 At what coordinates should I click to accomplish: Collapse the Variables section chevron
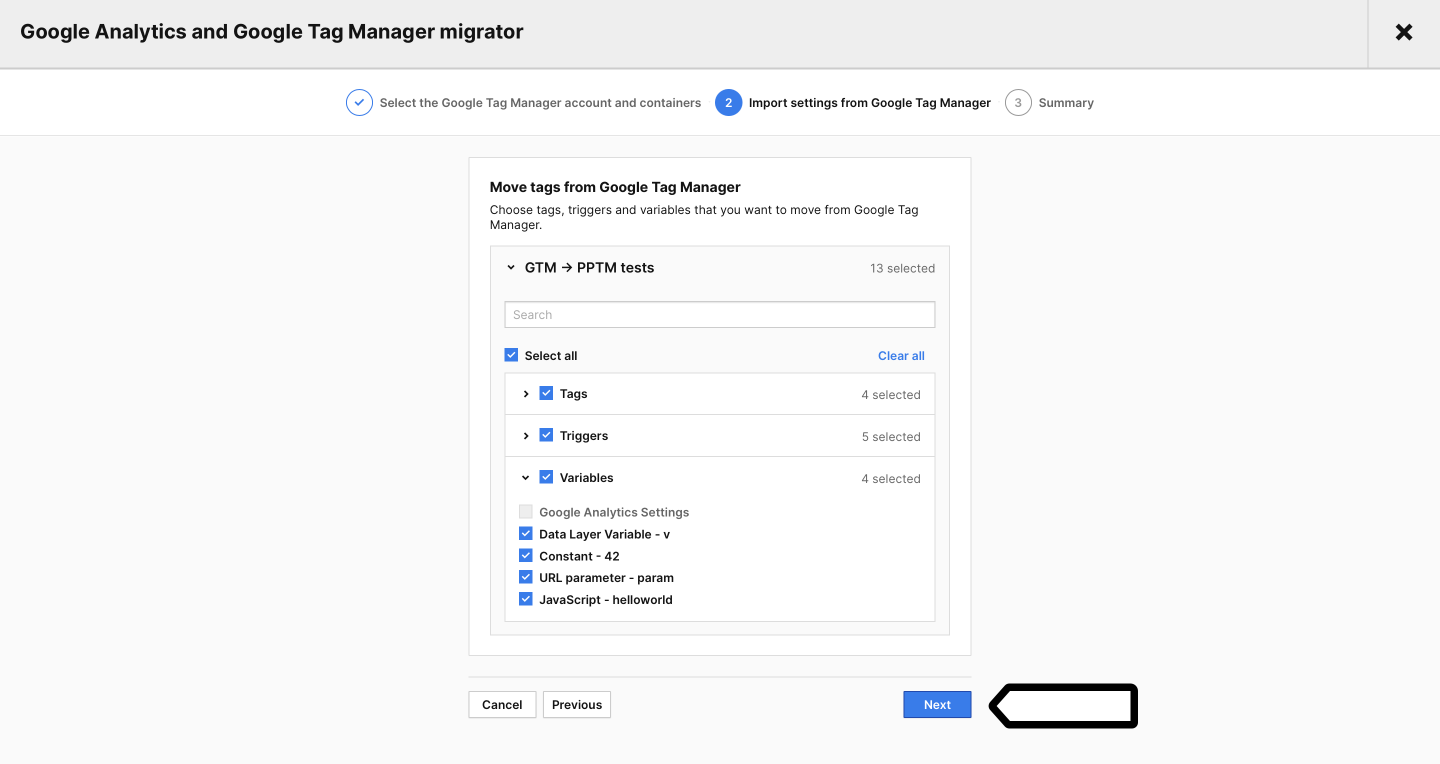click(x=526, y=478)
